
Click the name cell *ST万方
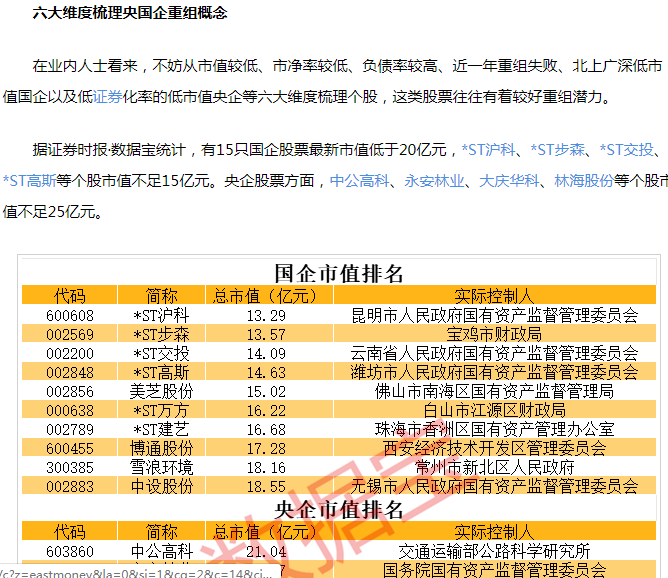[161, 411]
